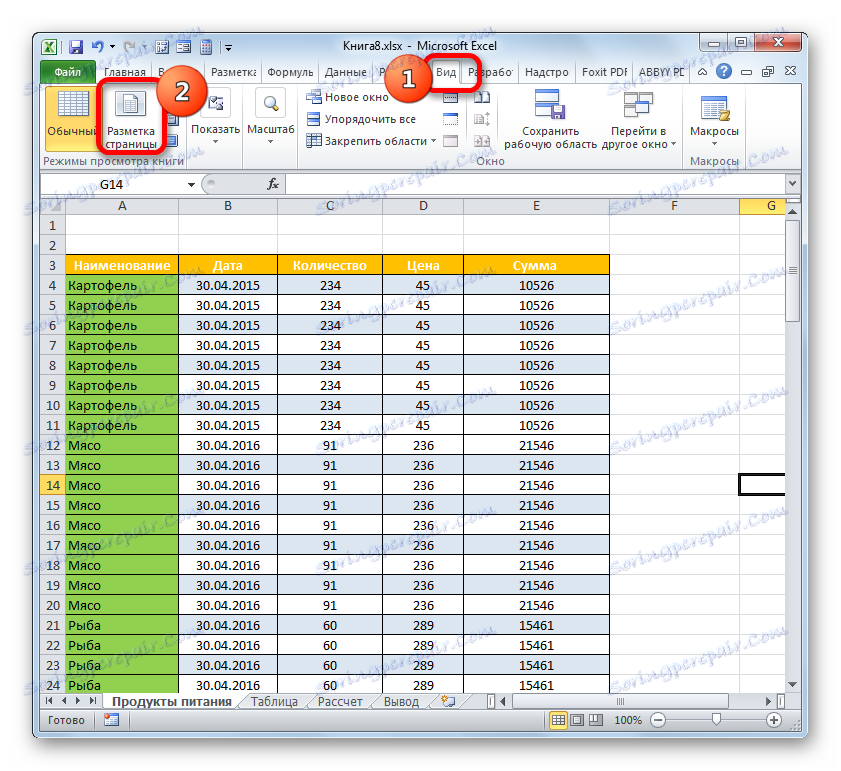Image resolution: width=841 pixels, height=771 pixels.
Task: Click the vertical scrollbar down arrow
Action: (792, 685)
